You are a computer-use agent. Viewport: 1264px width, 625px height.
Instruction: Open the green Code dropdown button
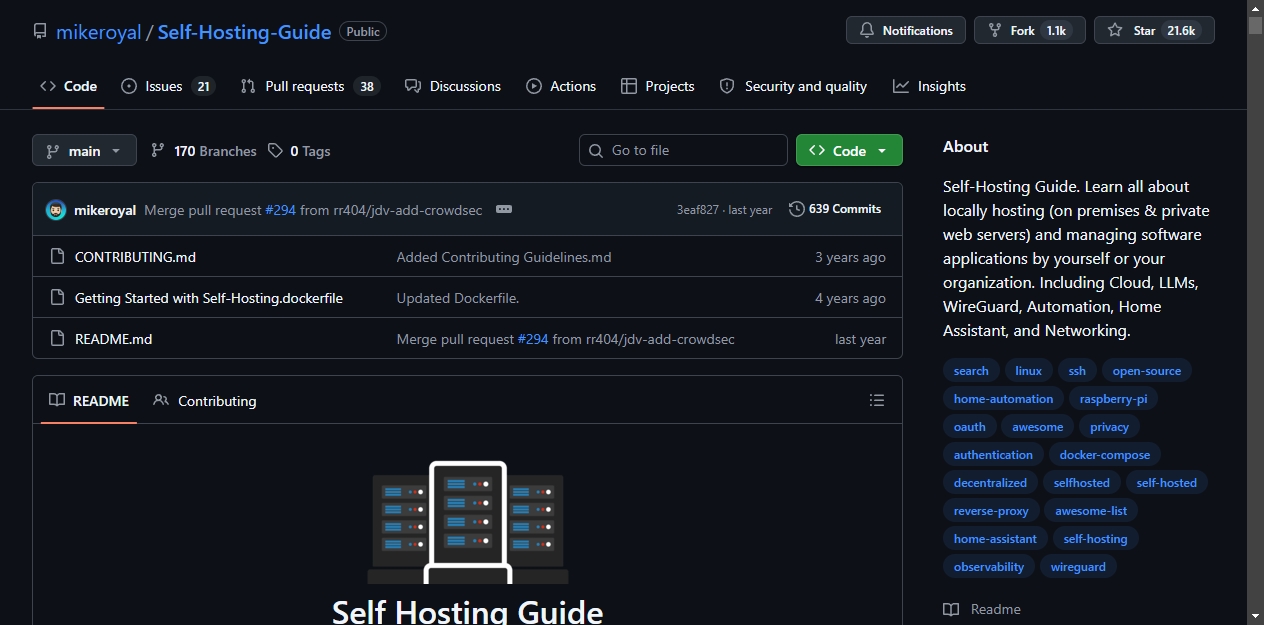point(849,150)
